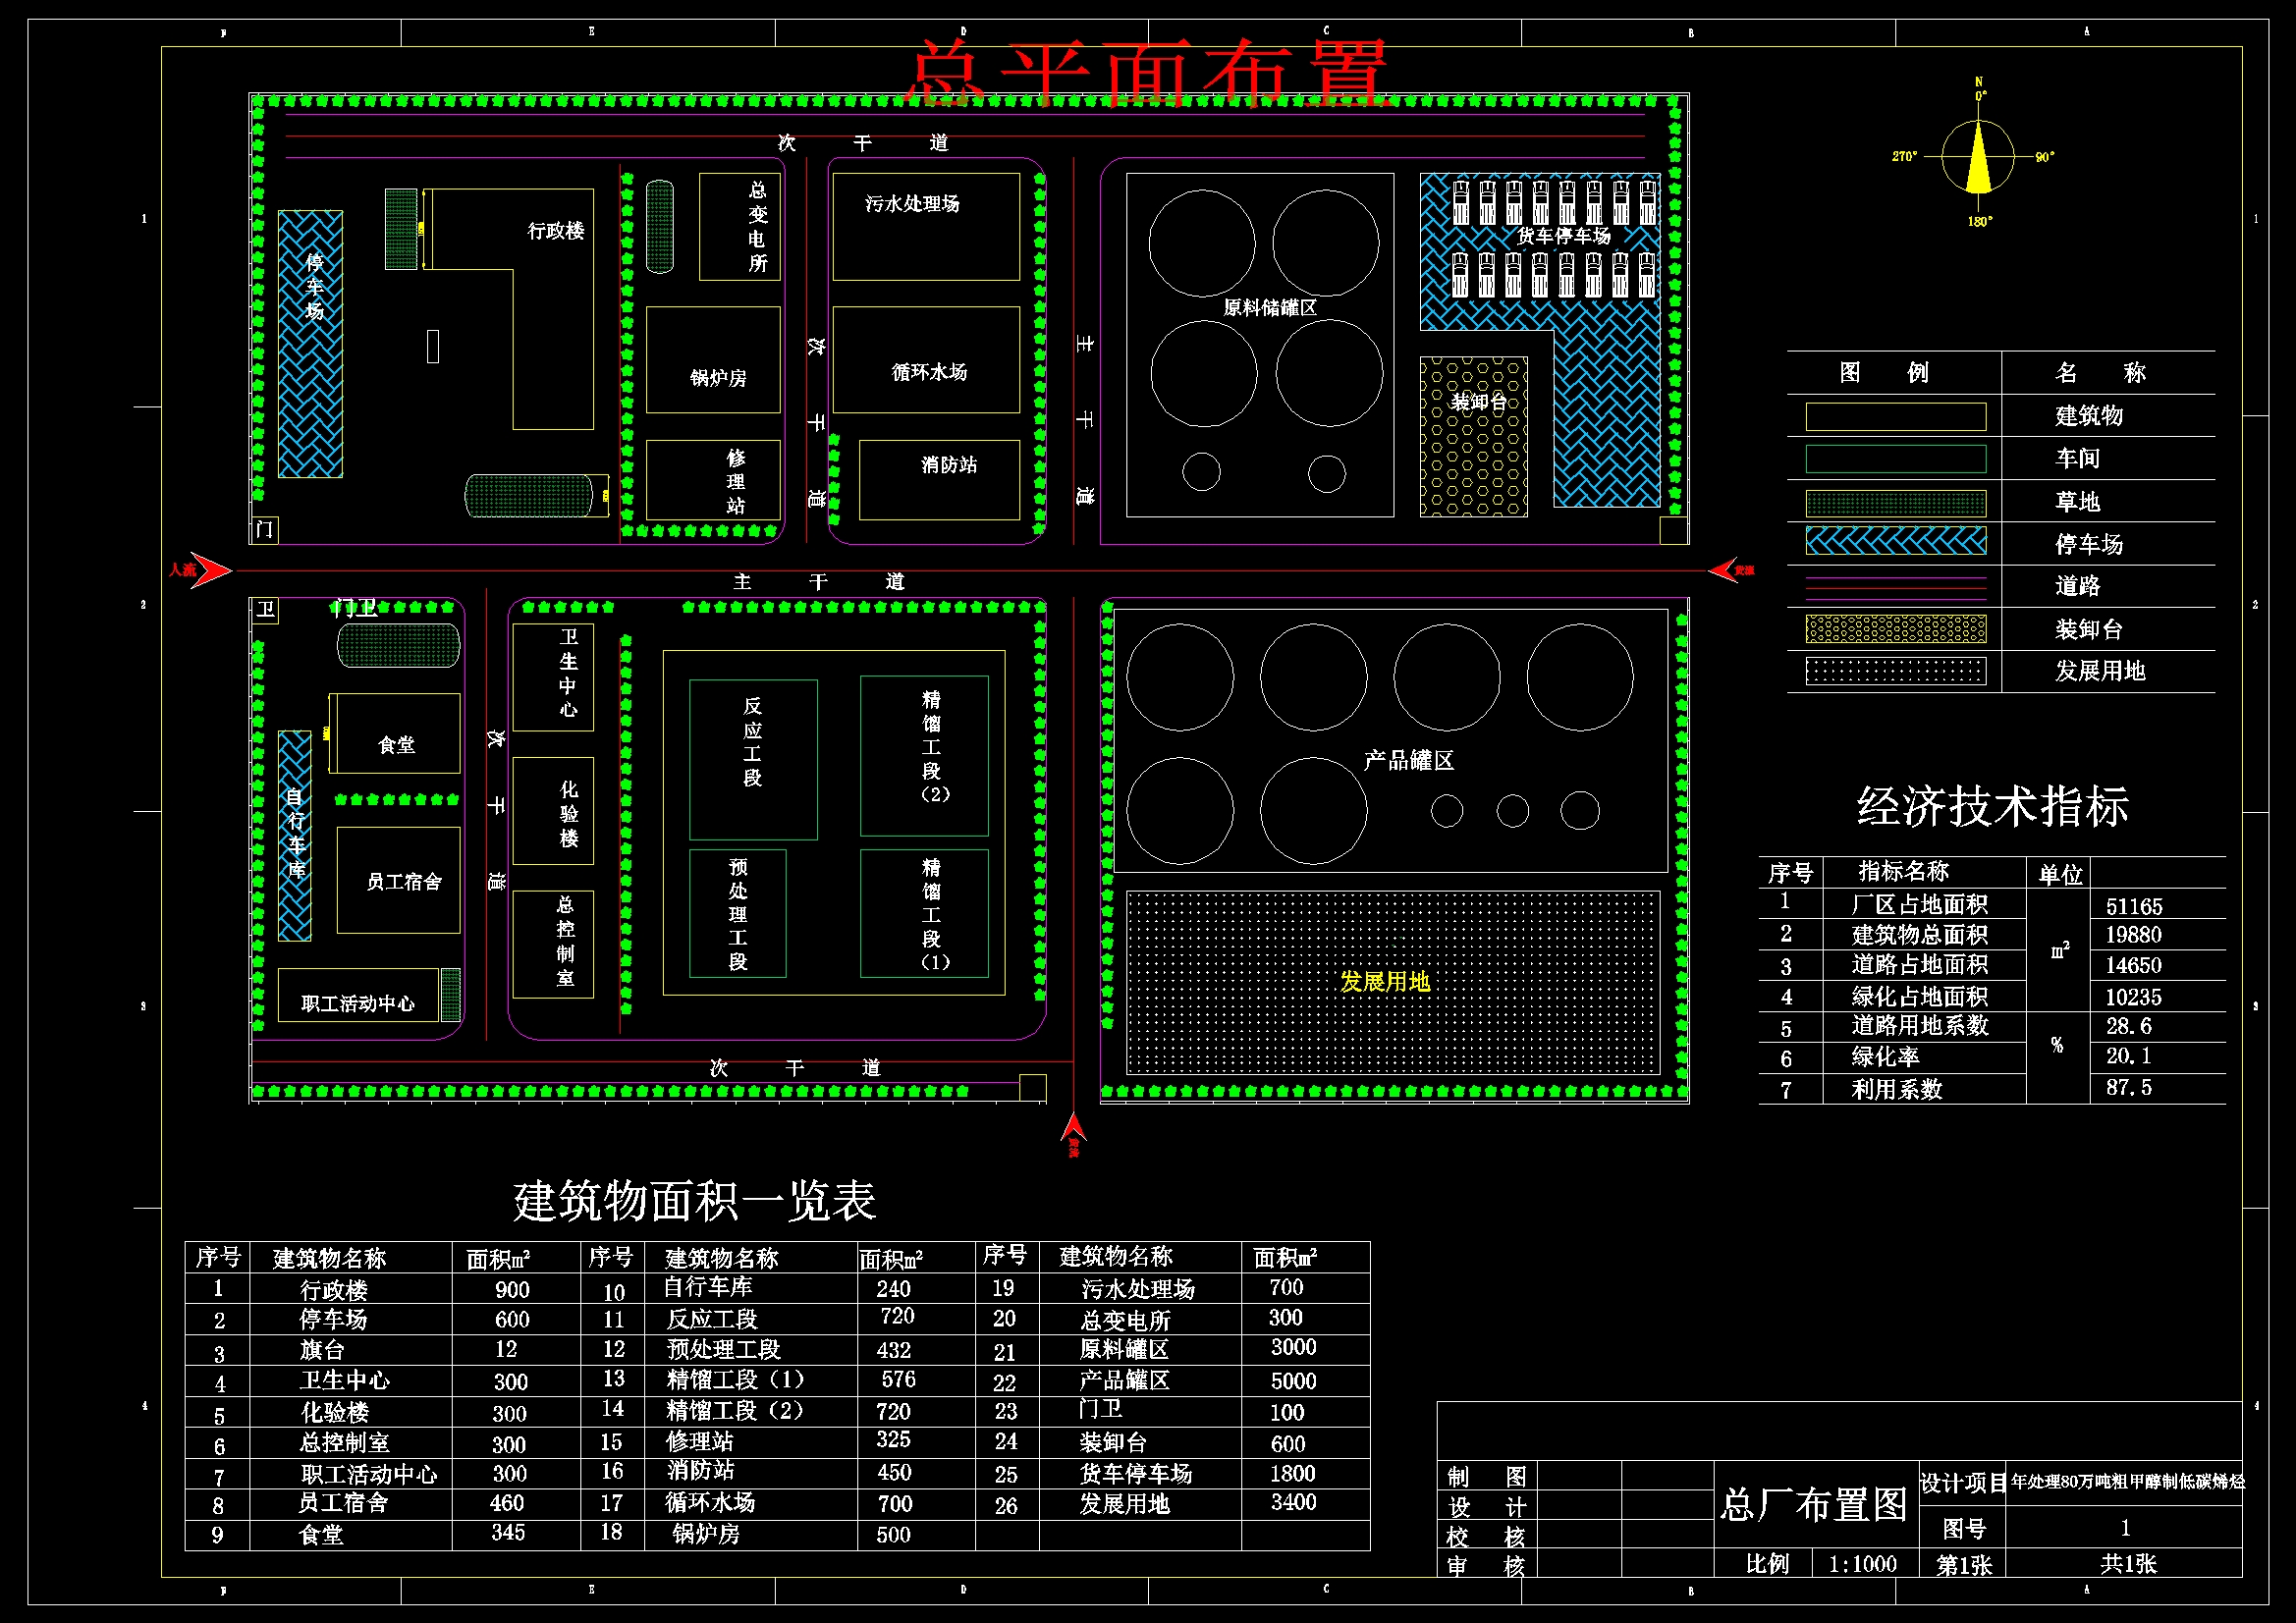The width and height of the screenshot is (2296, 1623).
Task: Select the 经济技术指标 table heading
Action: [x=1992, y=806]
